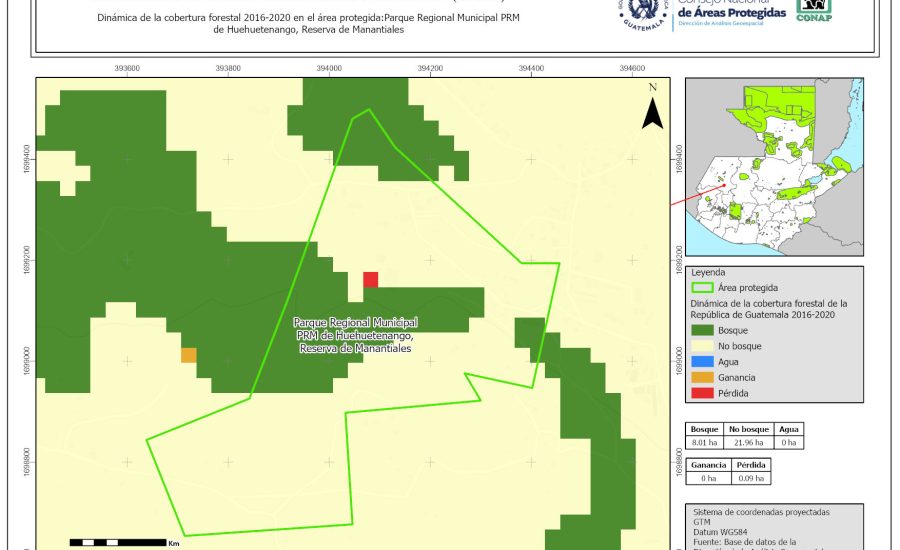Image resolution: width=900 pixels, height=550 pixels.
Task: Select the blue Agua legend swatch
Action: click(x=707, y=362)
